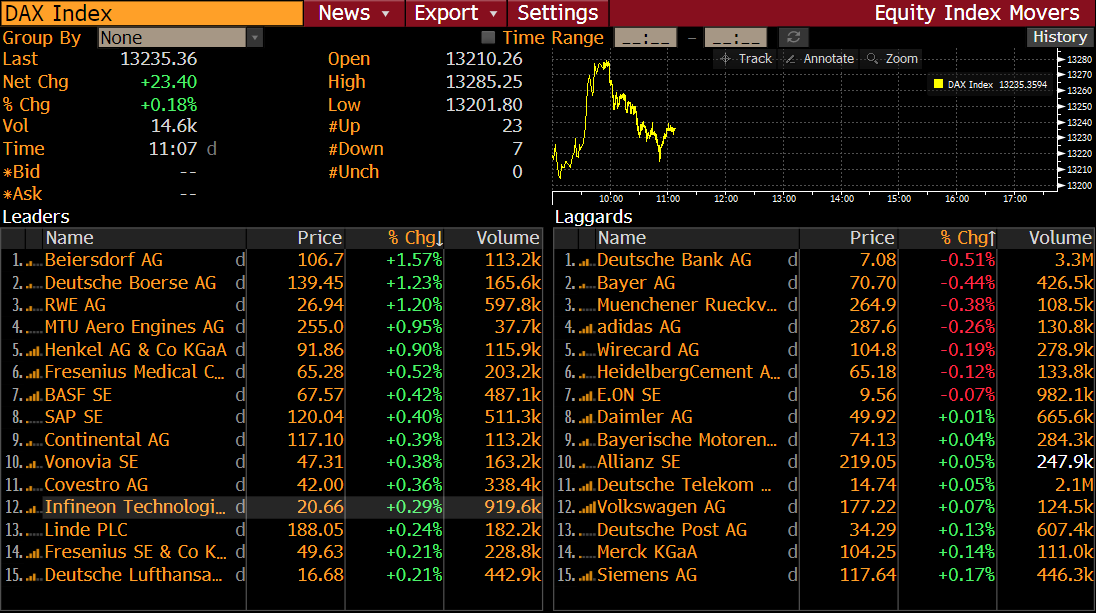Viewport: 1096px width, 613px height.
Task: Click the bar-chart icon beside Henkel AG
Action: pos(33,350)
